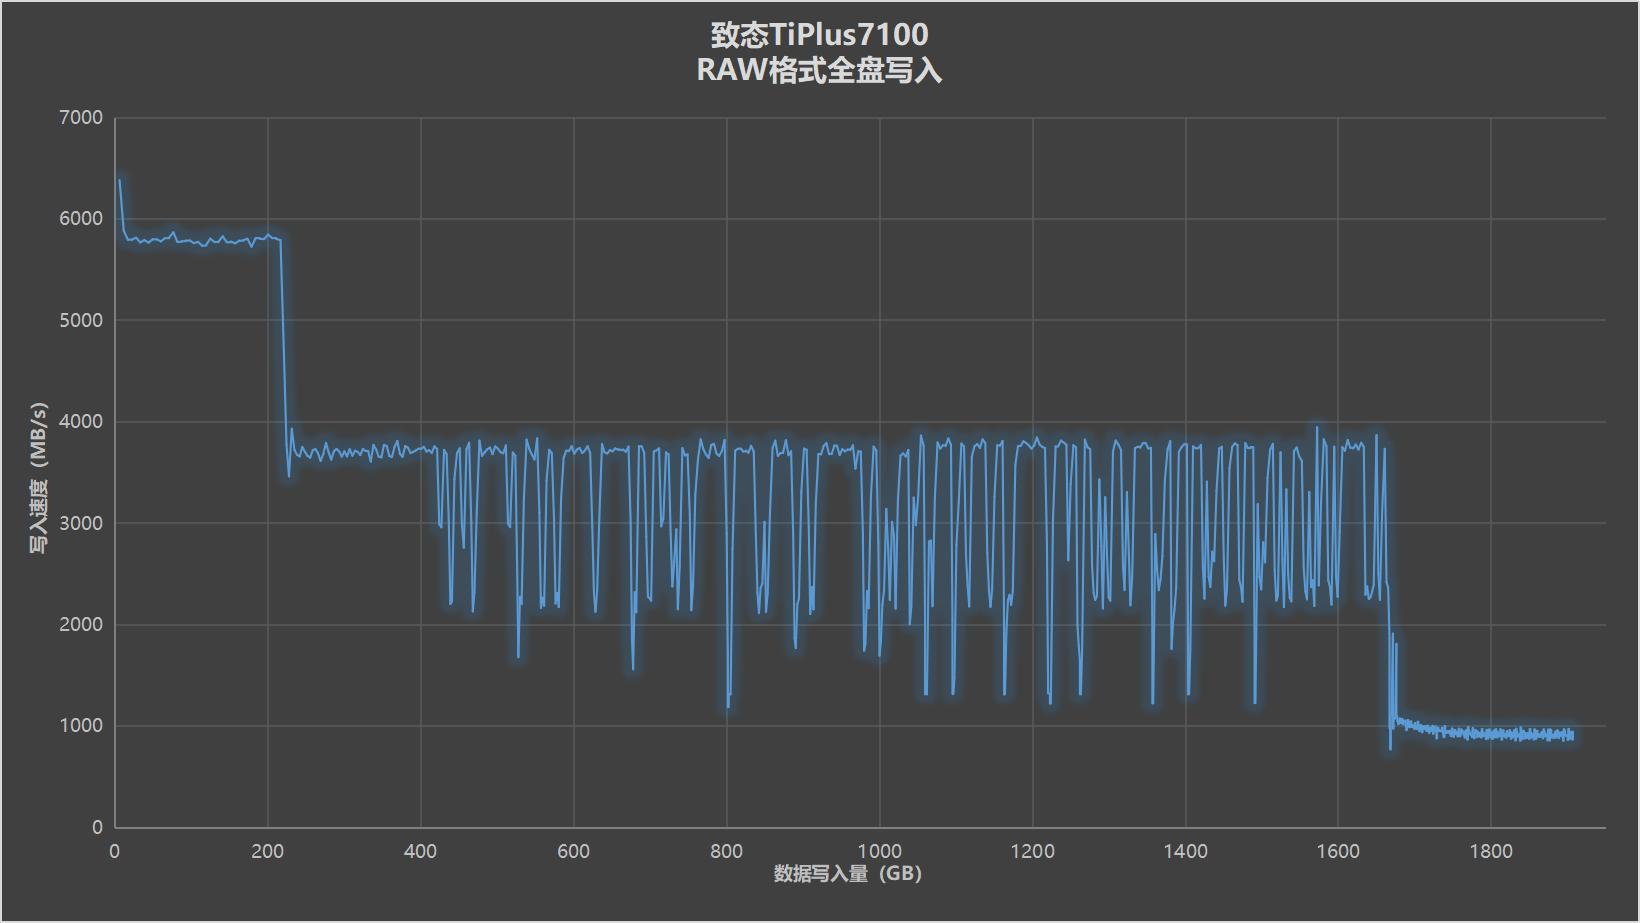Click the 600 tick label on X-axis
Viewport: 1640px width, 923px height.
coord(572,853)
